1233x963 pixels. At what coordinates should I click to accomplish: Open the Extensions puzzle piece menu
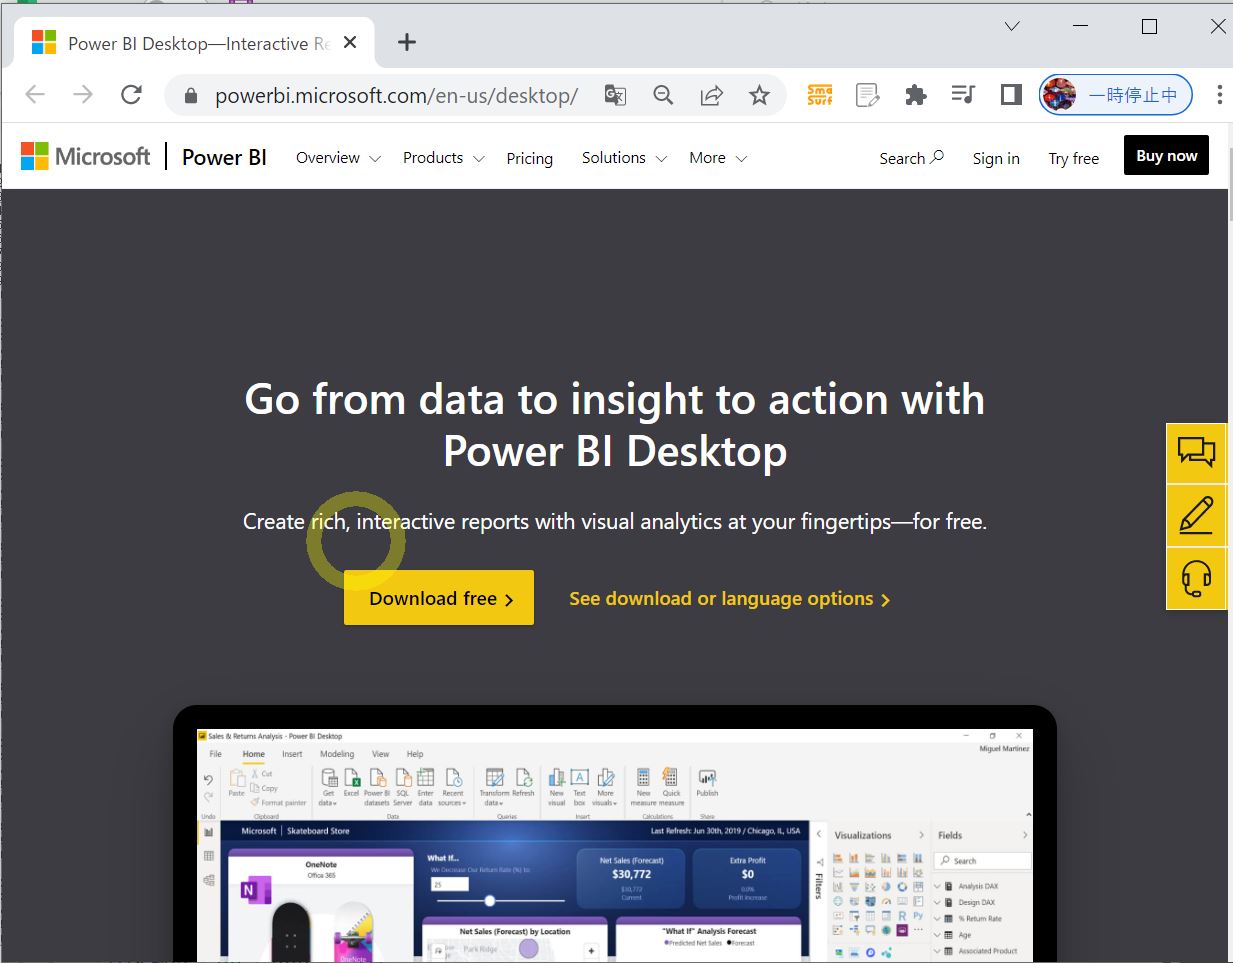[915, 95]
